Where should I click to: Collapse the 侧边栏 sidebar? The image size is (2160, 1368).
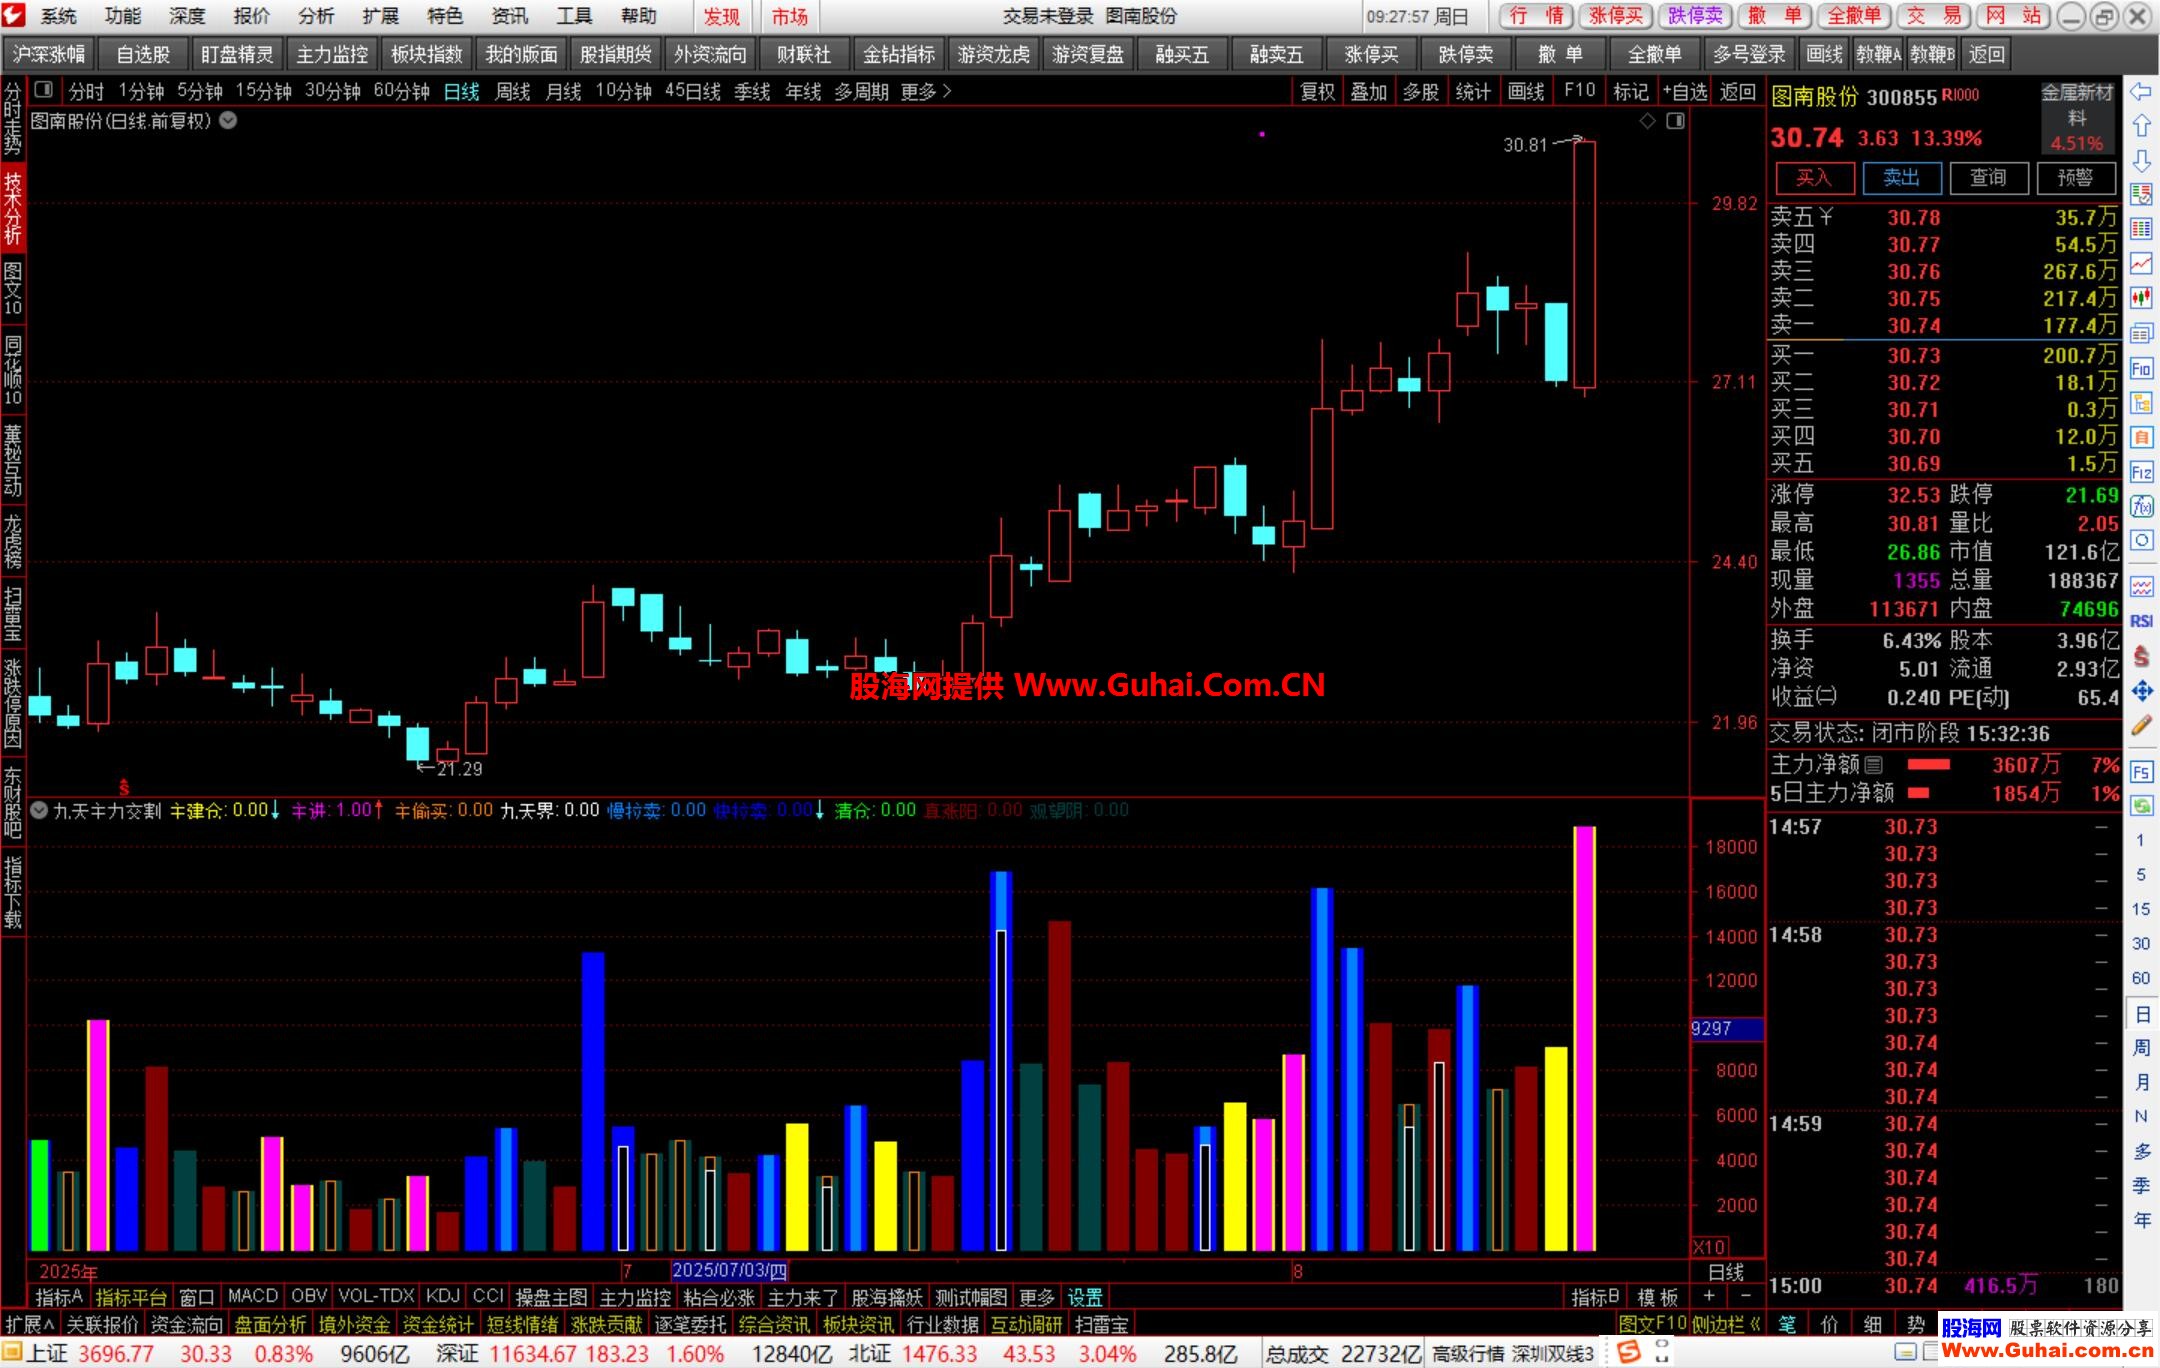[1727, 1324]
